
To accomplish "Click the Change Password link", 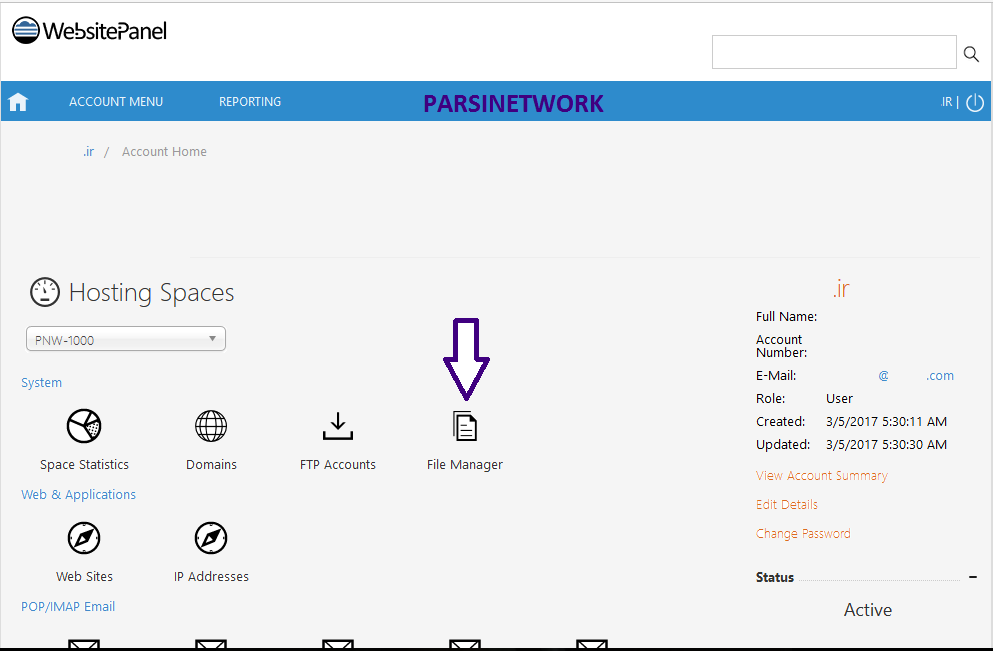I will pyautogui.click(x=803, y=534).
